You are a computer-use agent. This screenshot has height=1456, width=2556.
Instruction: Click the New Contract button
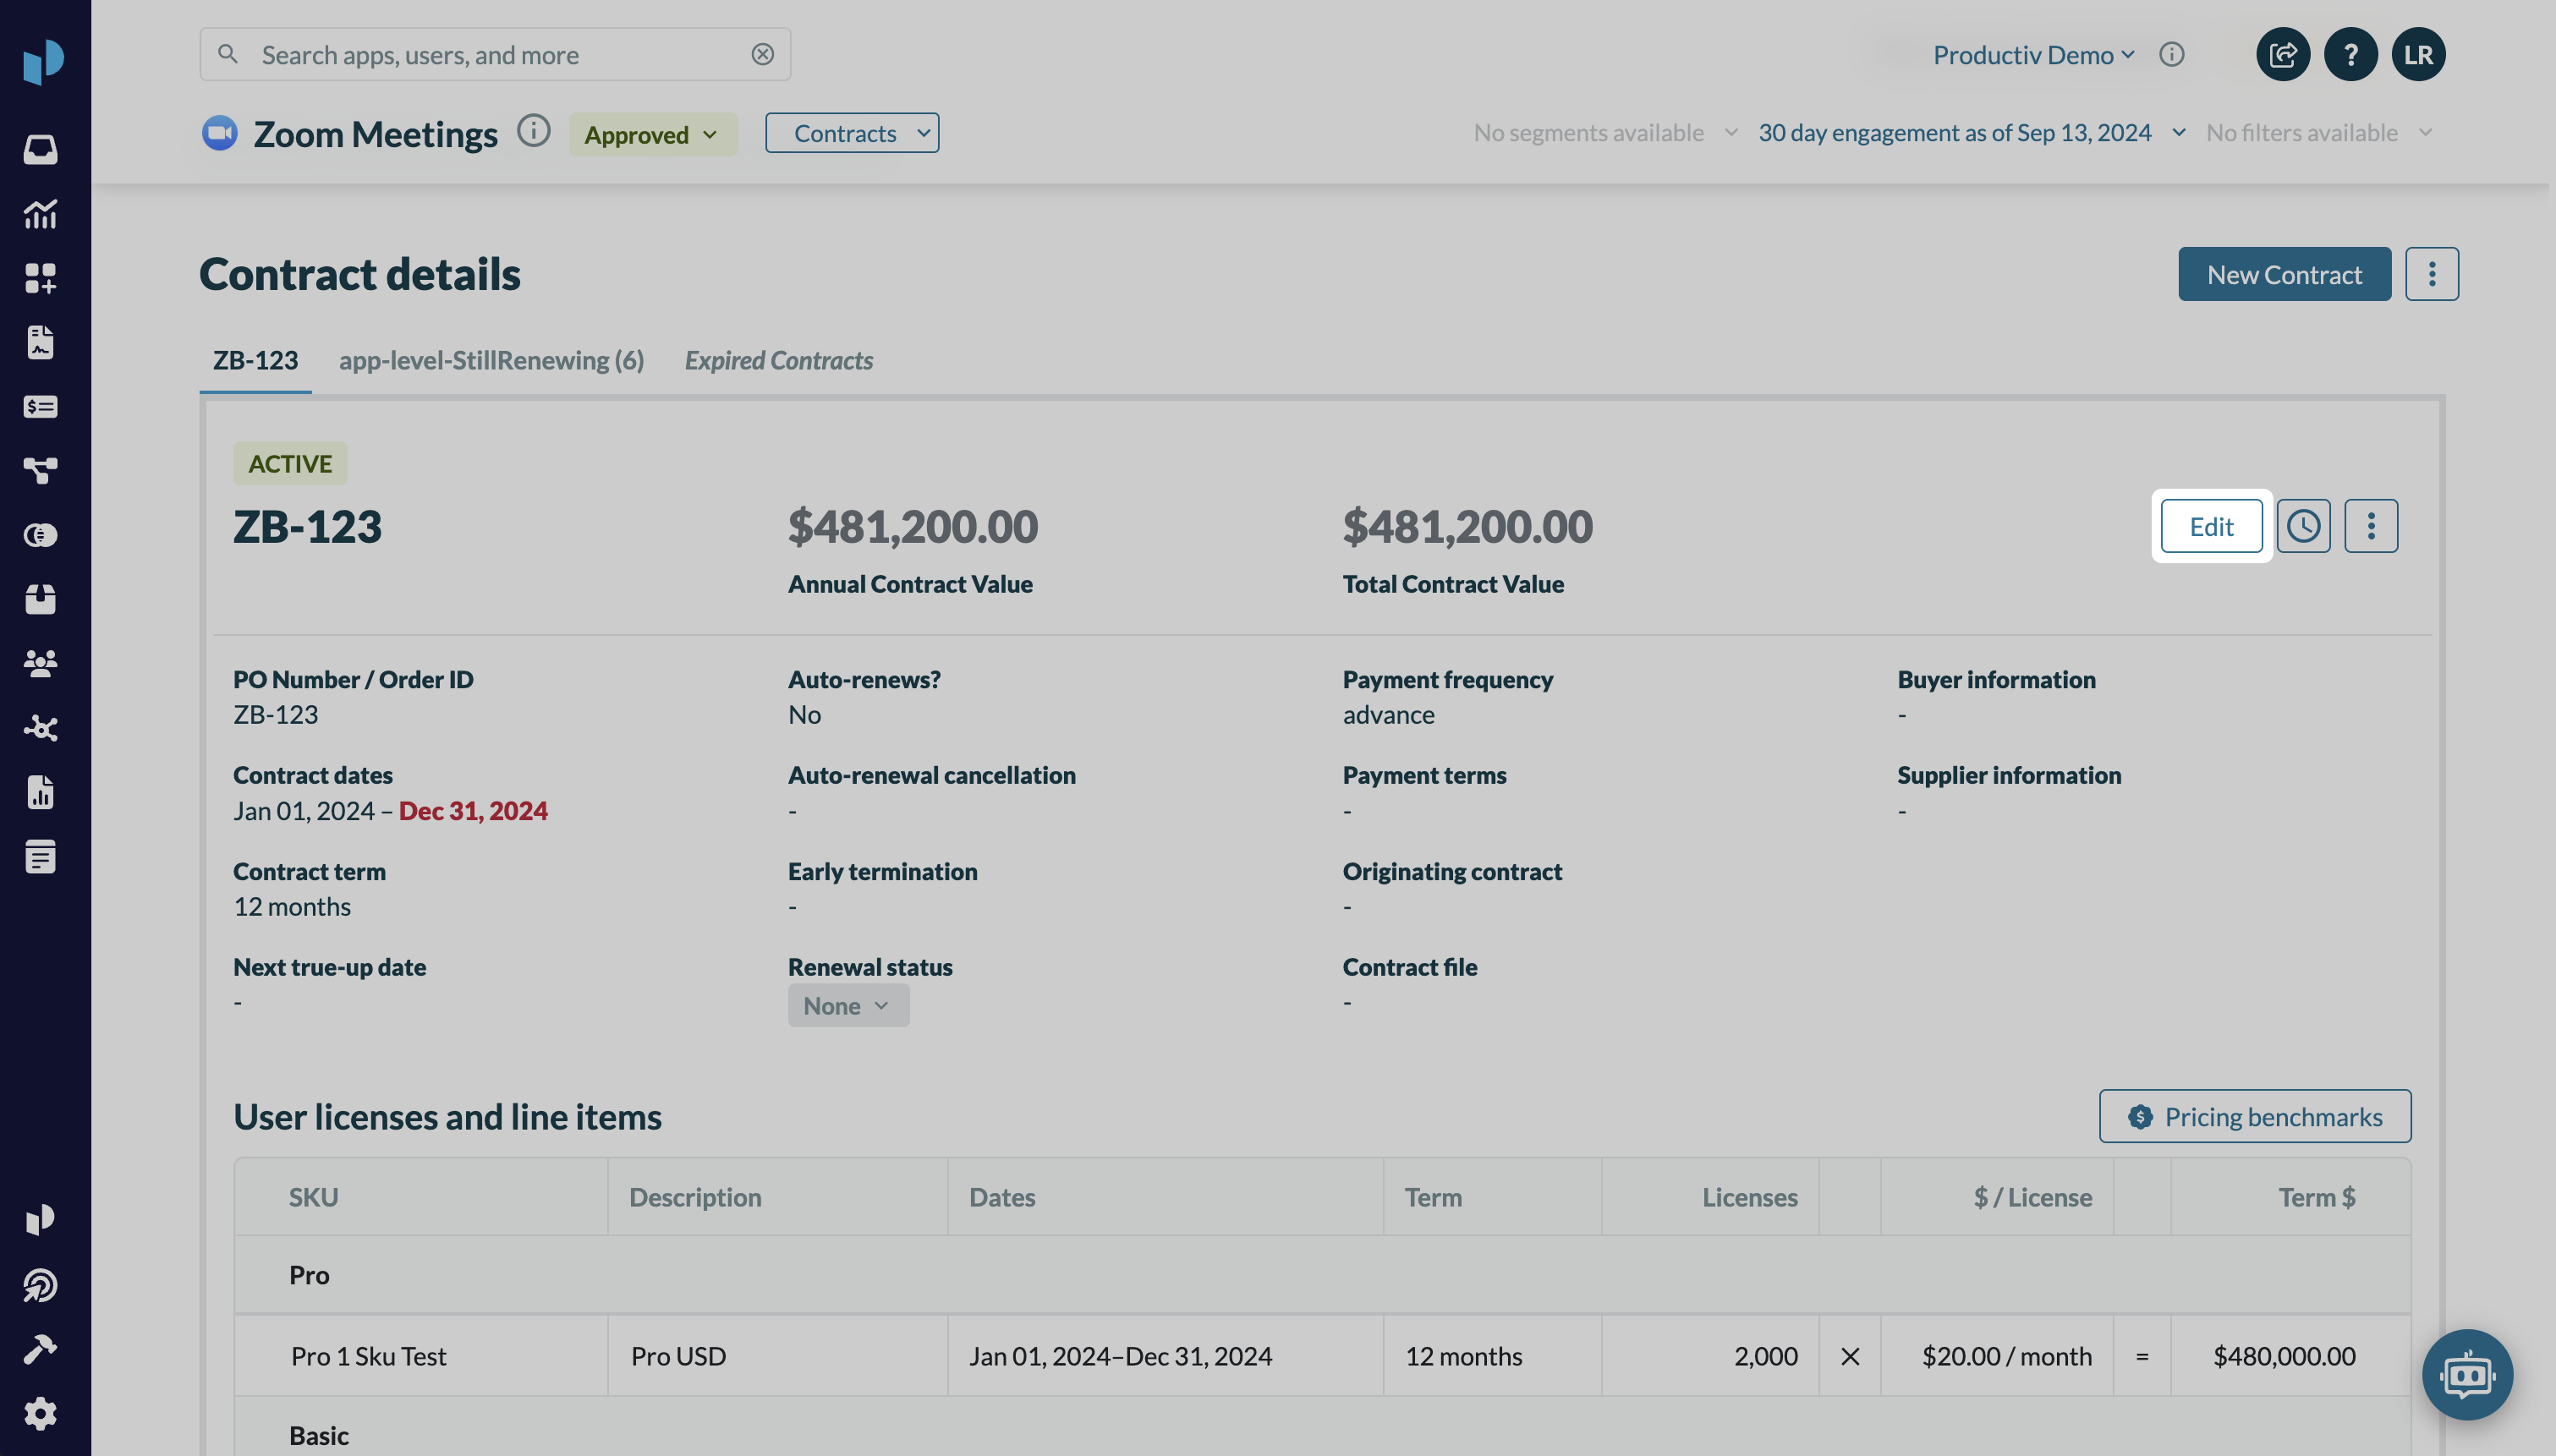[x=2284, y=274]
